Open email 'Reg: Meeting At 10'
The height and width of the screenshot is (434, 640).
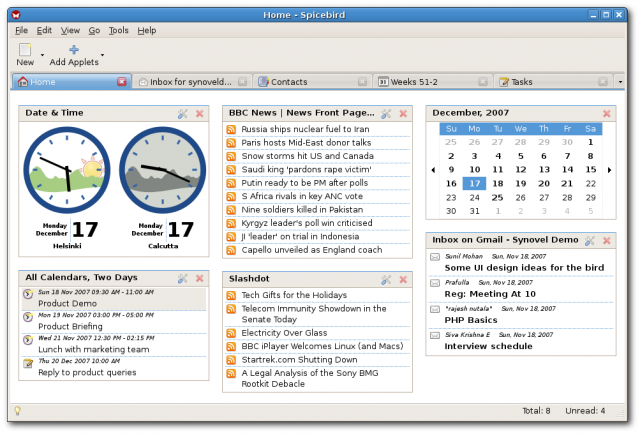point(490,294)
